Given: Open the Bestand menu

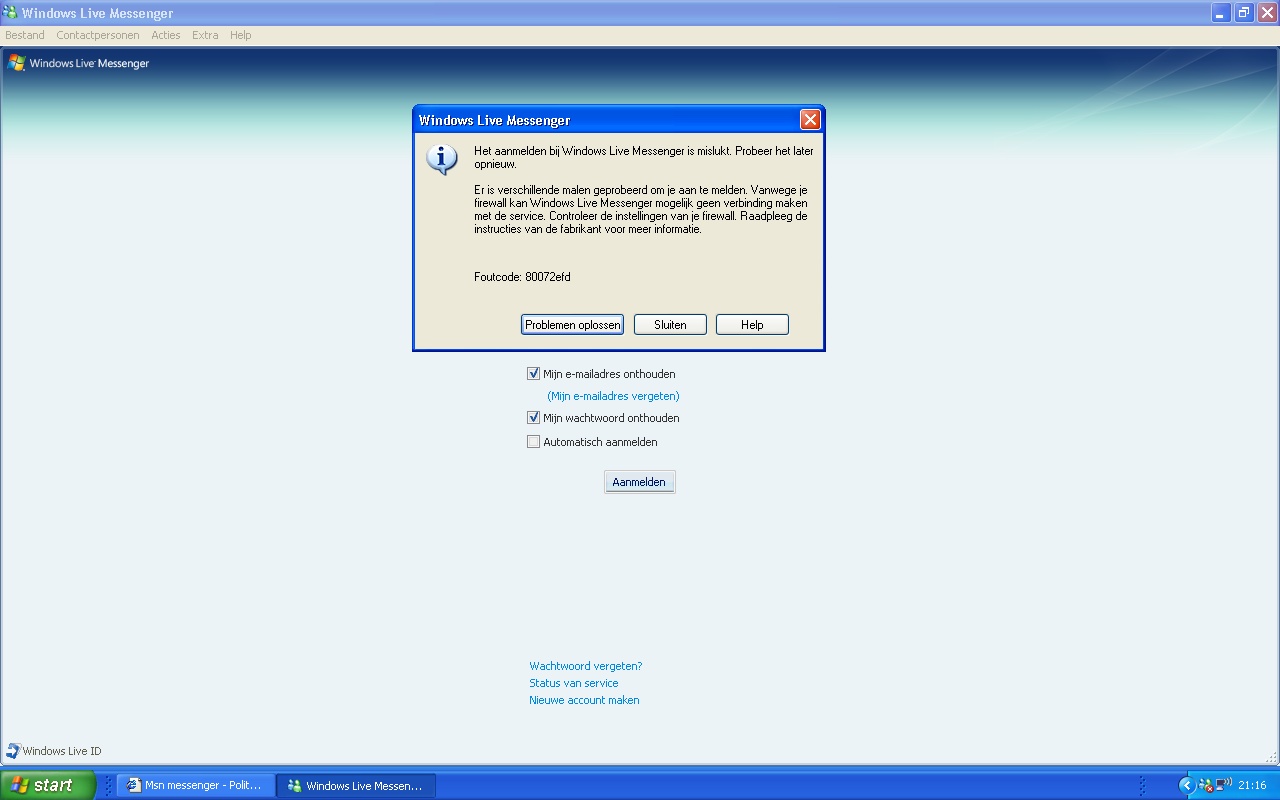Looking at the screenshot, I should [x=25, y=35].
